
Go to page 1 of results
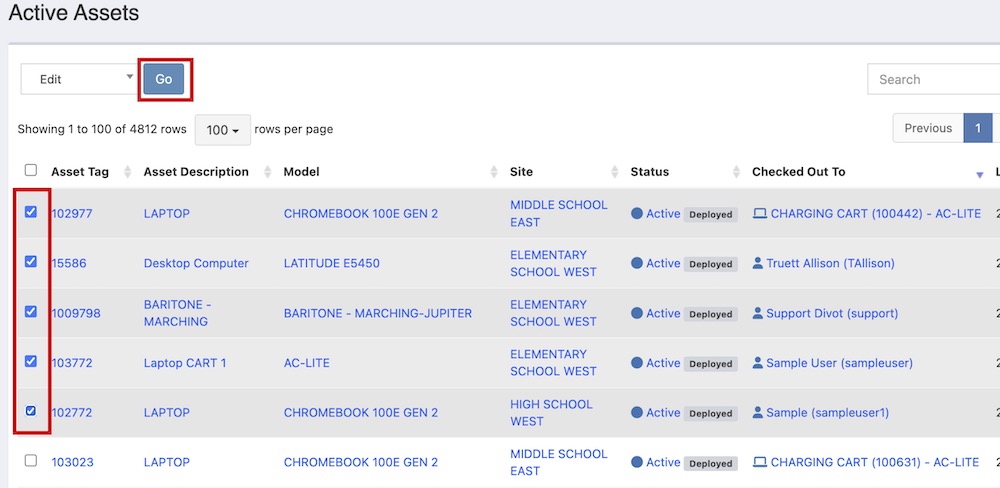click(x=977, y=128)
